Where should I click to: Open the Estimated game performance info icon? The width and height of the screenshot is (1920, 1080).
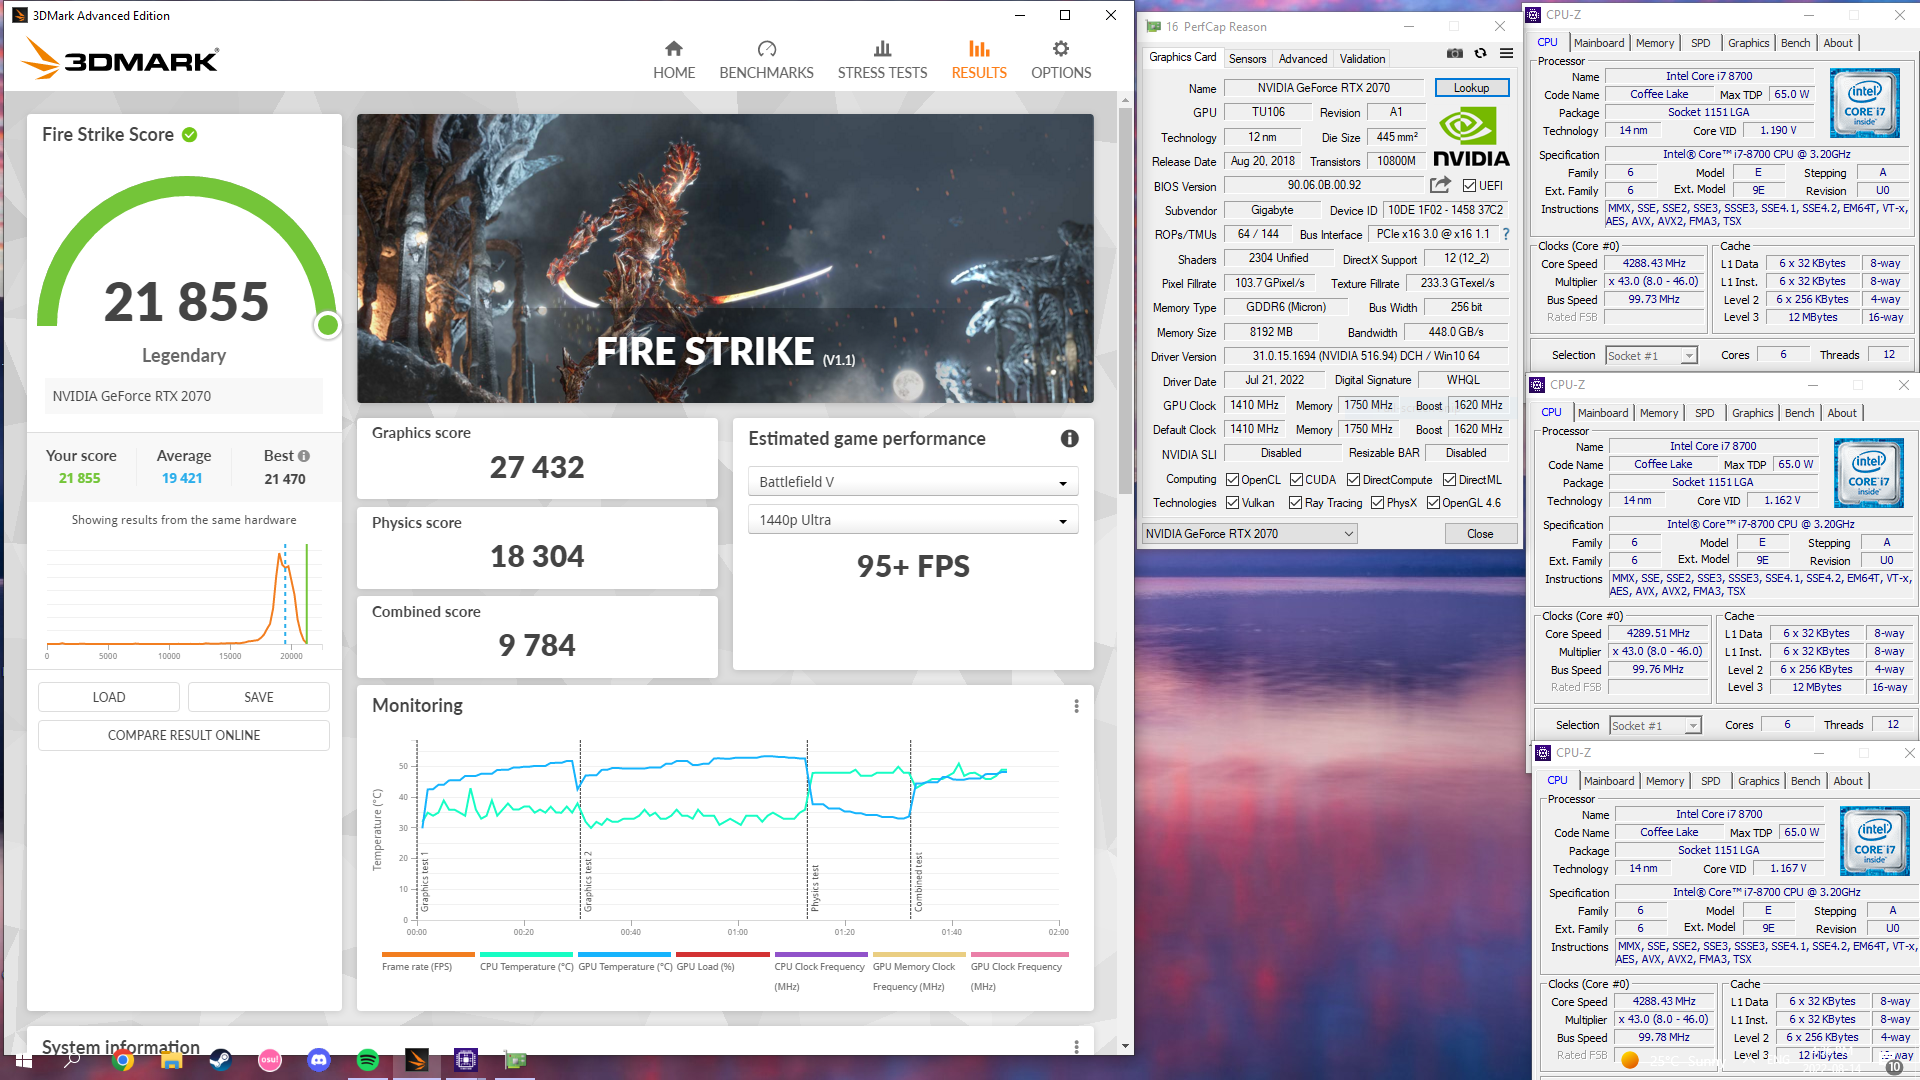click(x=1069, y=438)
